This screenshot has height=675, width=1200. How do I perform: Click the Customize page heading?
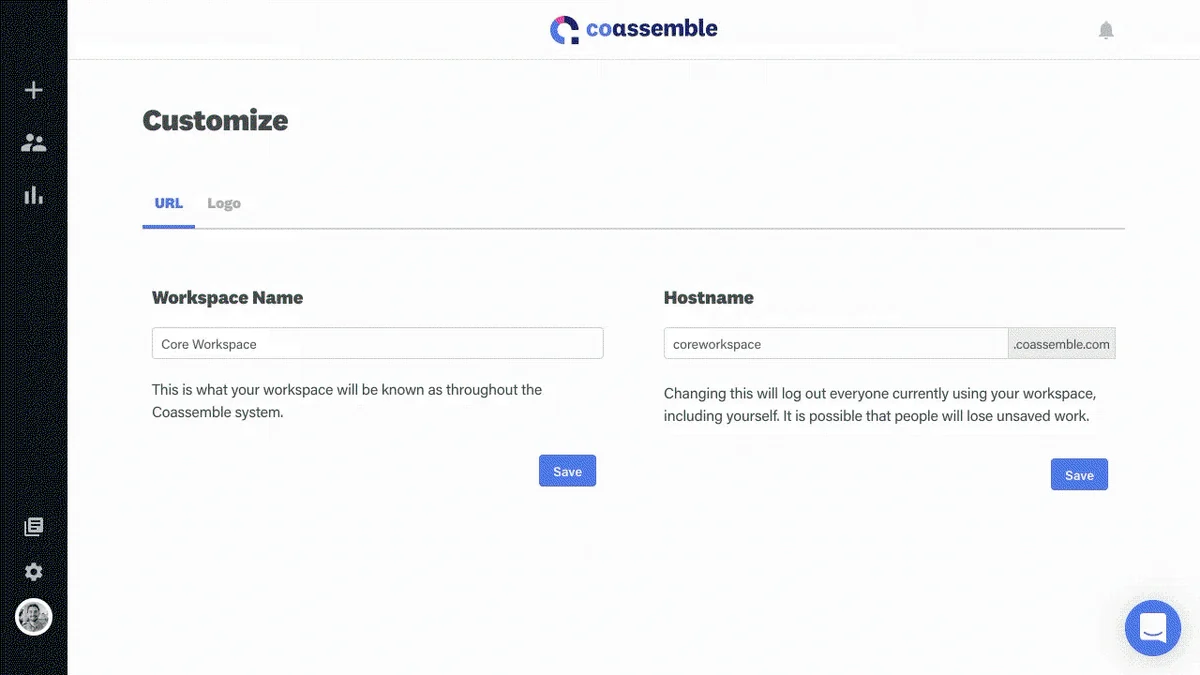point(215,120)
